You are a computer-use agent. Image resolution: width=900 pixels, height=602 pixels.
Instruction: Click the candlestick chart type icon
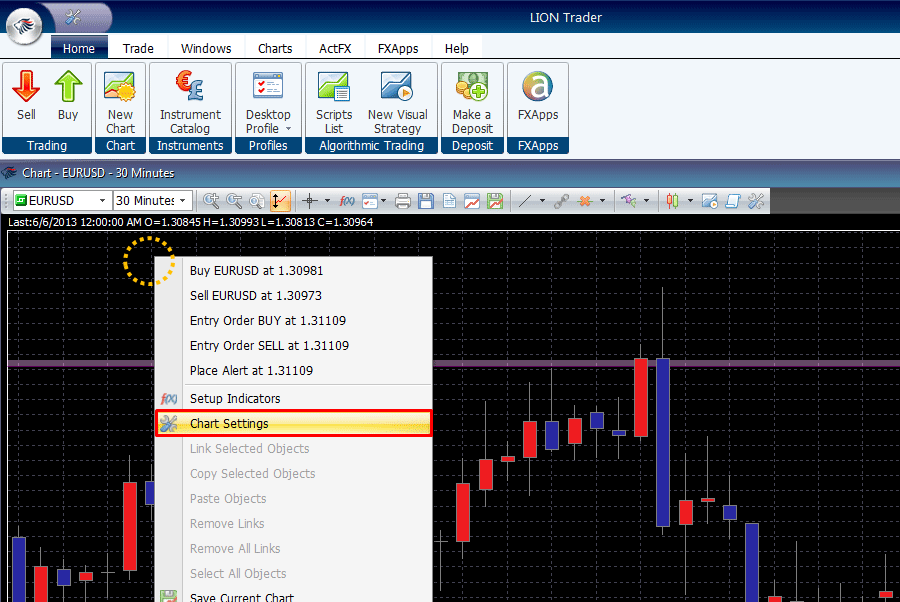point(672,200)
